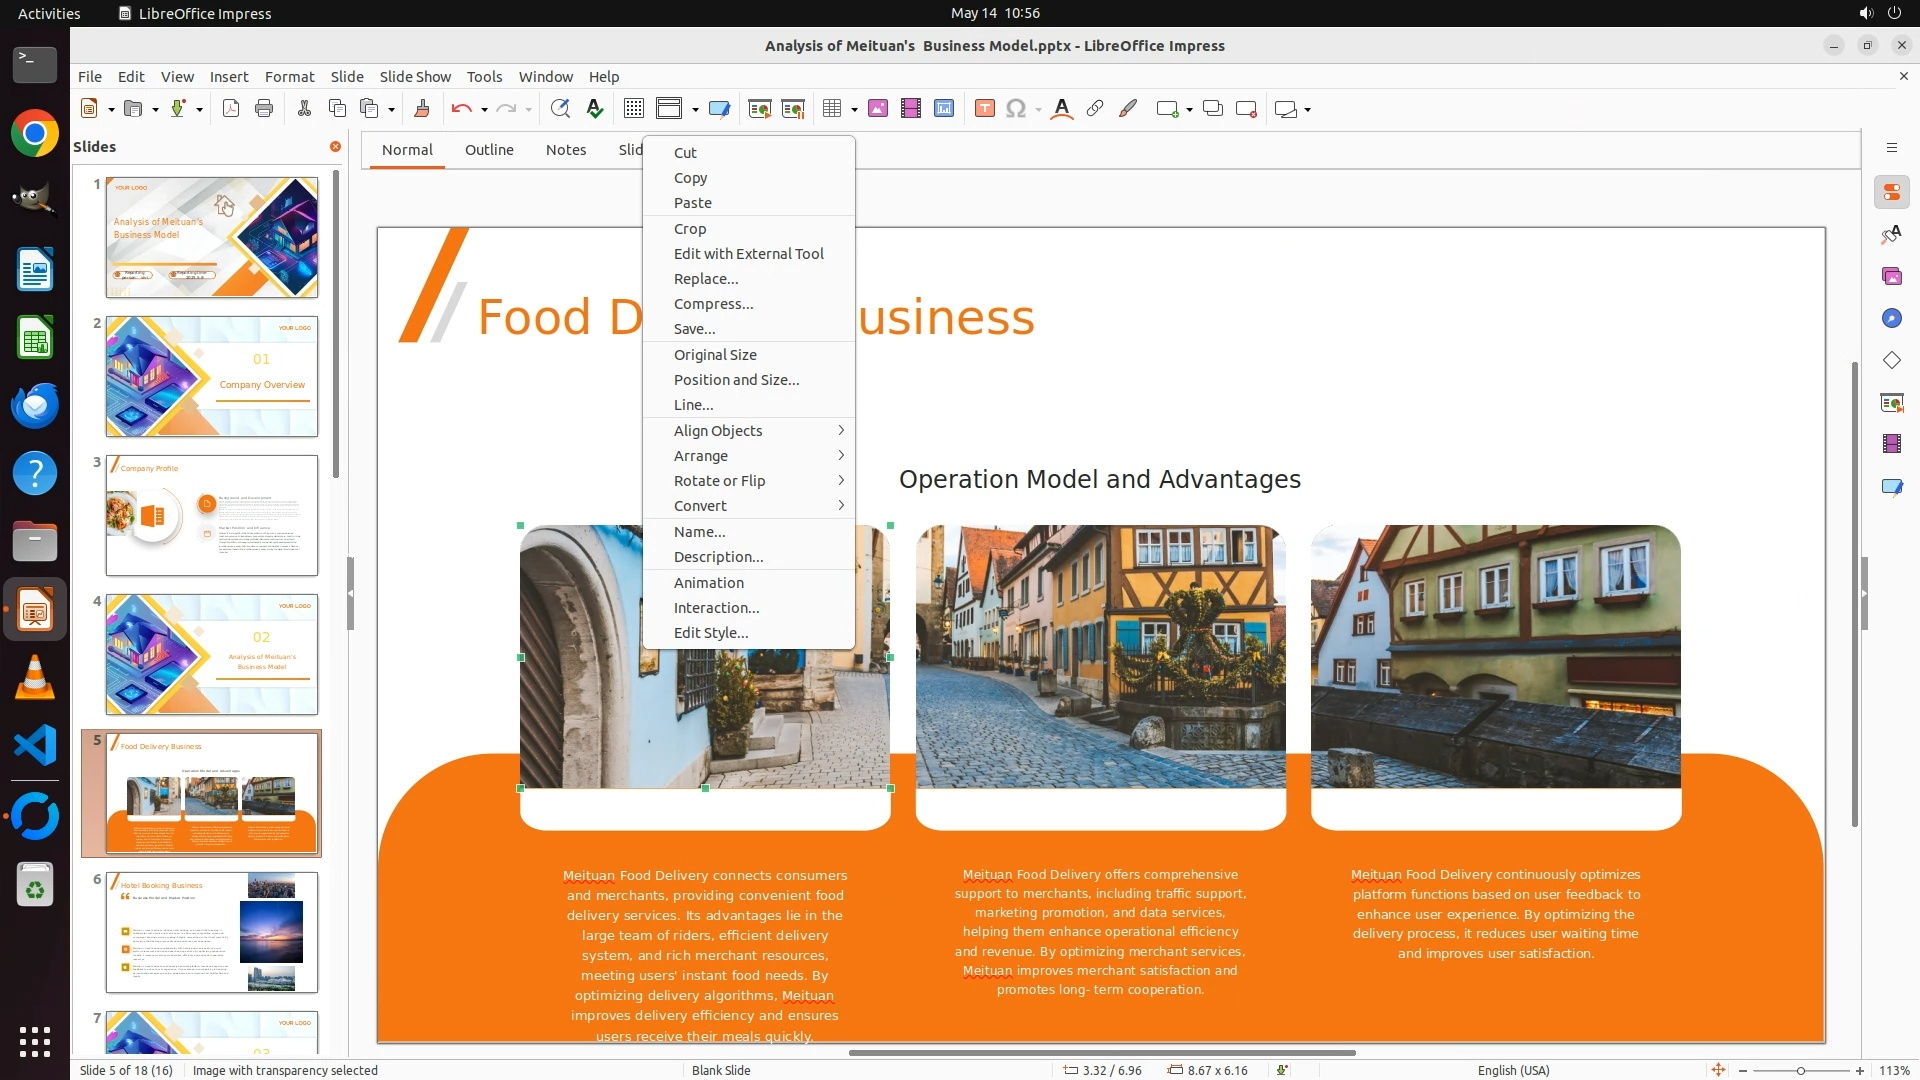Click the Export as PDF icon
The height and width of the screenshot is (1080, 1920).
231,109
